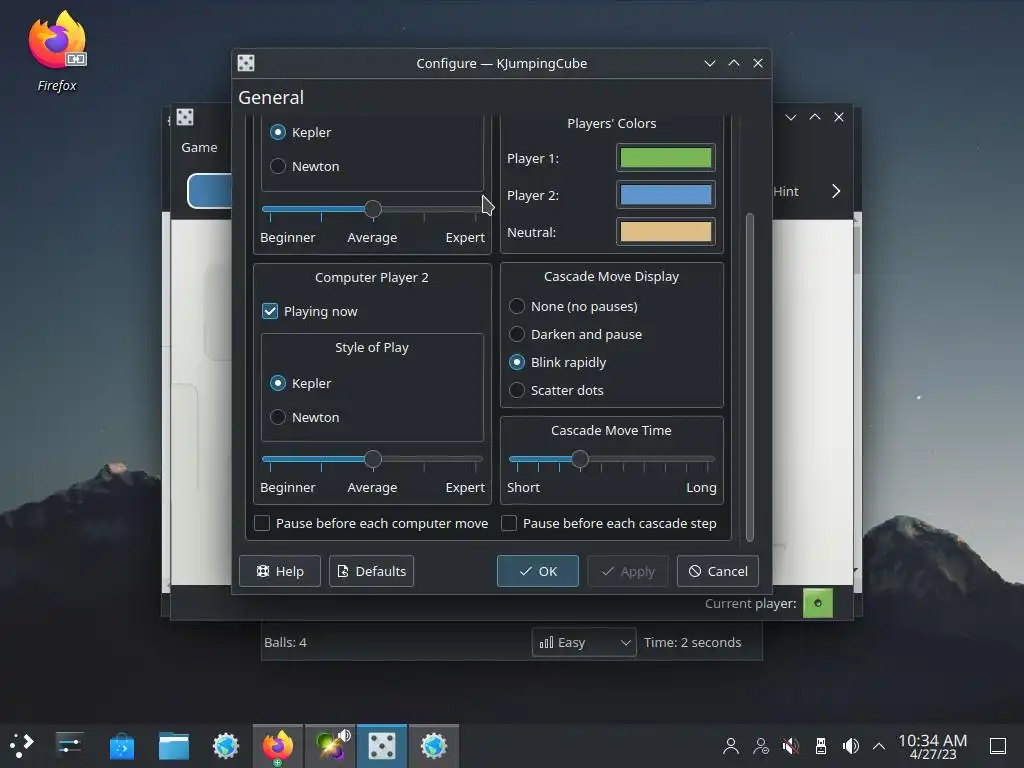Minimize the Configure dialog
This screenshot has width=1024, height=768.
coord(710,63)
